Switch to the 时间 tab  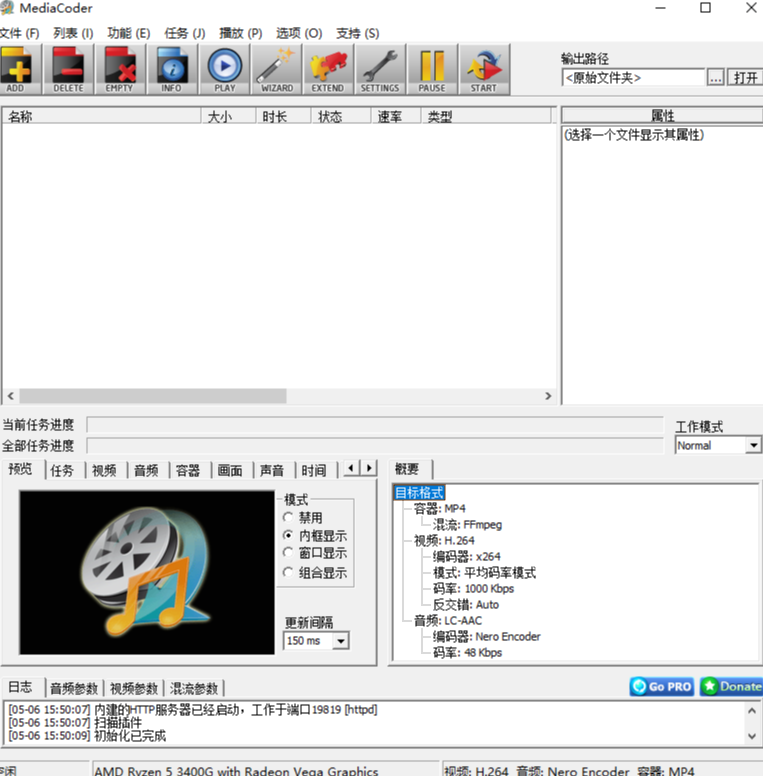click(x=314, y=470)
